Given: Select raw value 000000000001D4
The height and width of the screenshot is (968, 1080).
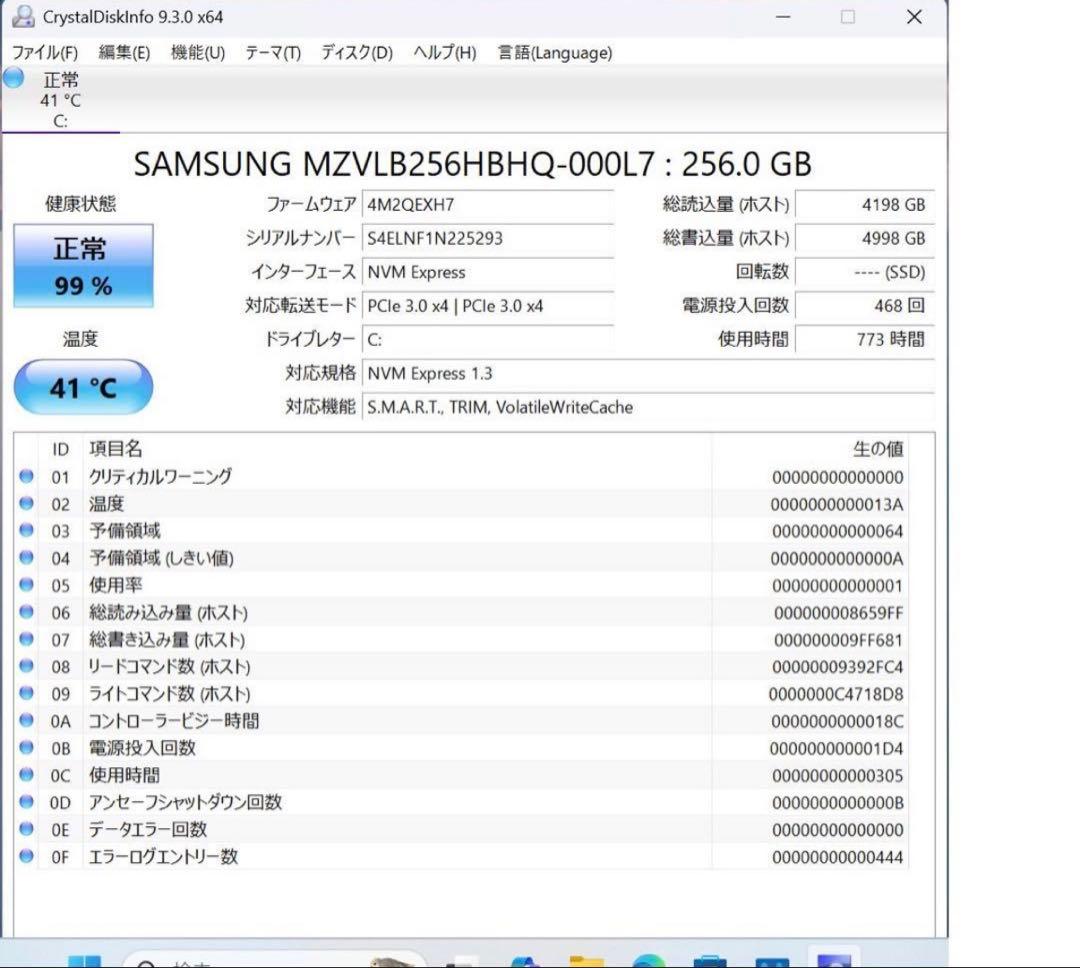Looking at the screenshot, I should pos(836,748).
